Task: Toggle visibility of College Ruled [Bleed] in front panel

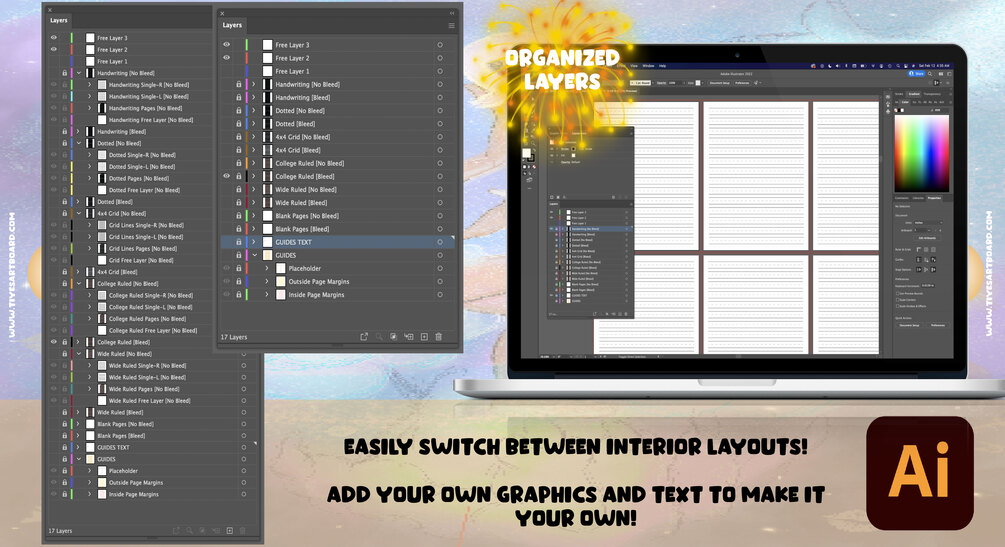Action: click(x=226, y=176)
